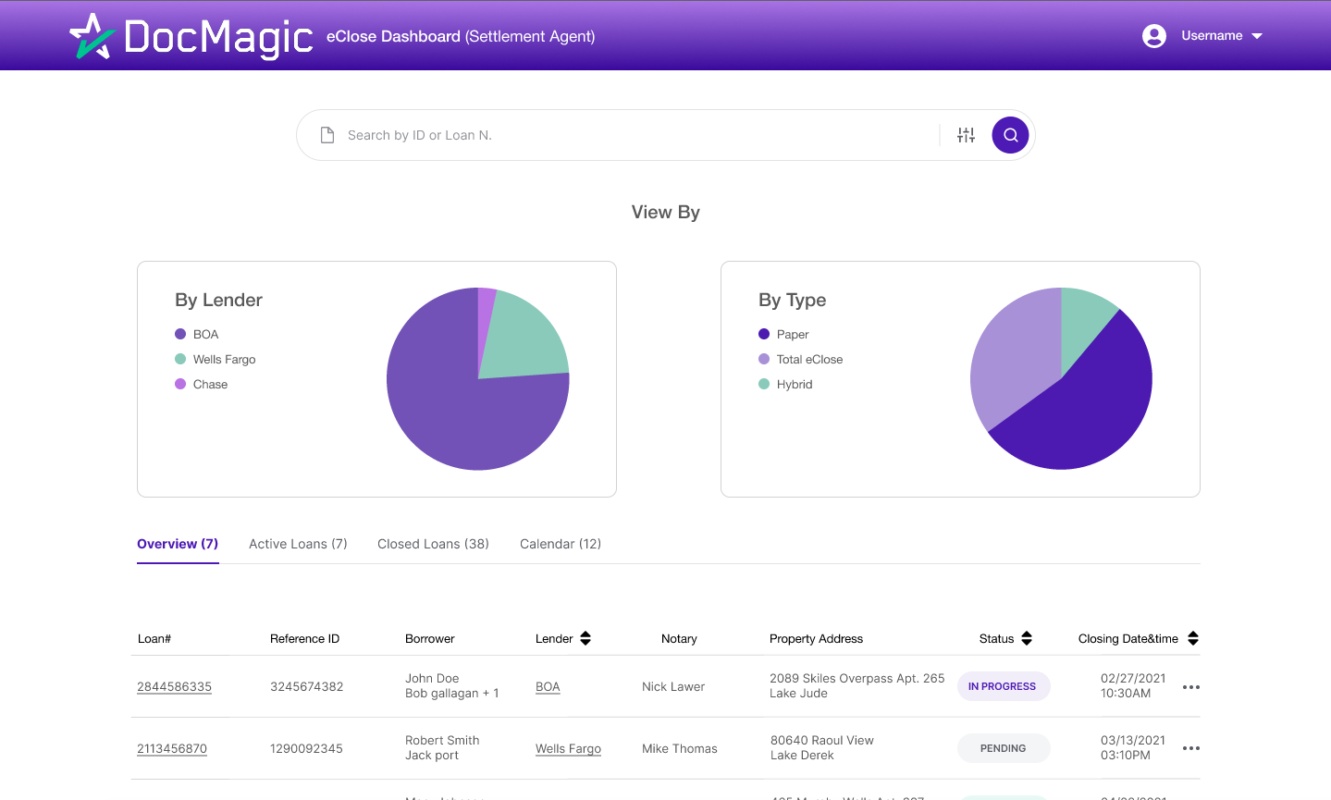Open the more options menu for loan 2113456870
The width and height of the screenshot is (1331, 800).
[x=1191, y=748]
